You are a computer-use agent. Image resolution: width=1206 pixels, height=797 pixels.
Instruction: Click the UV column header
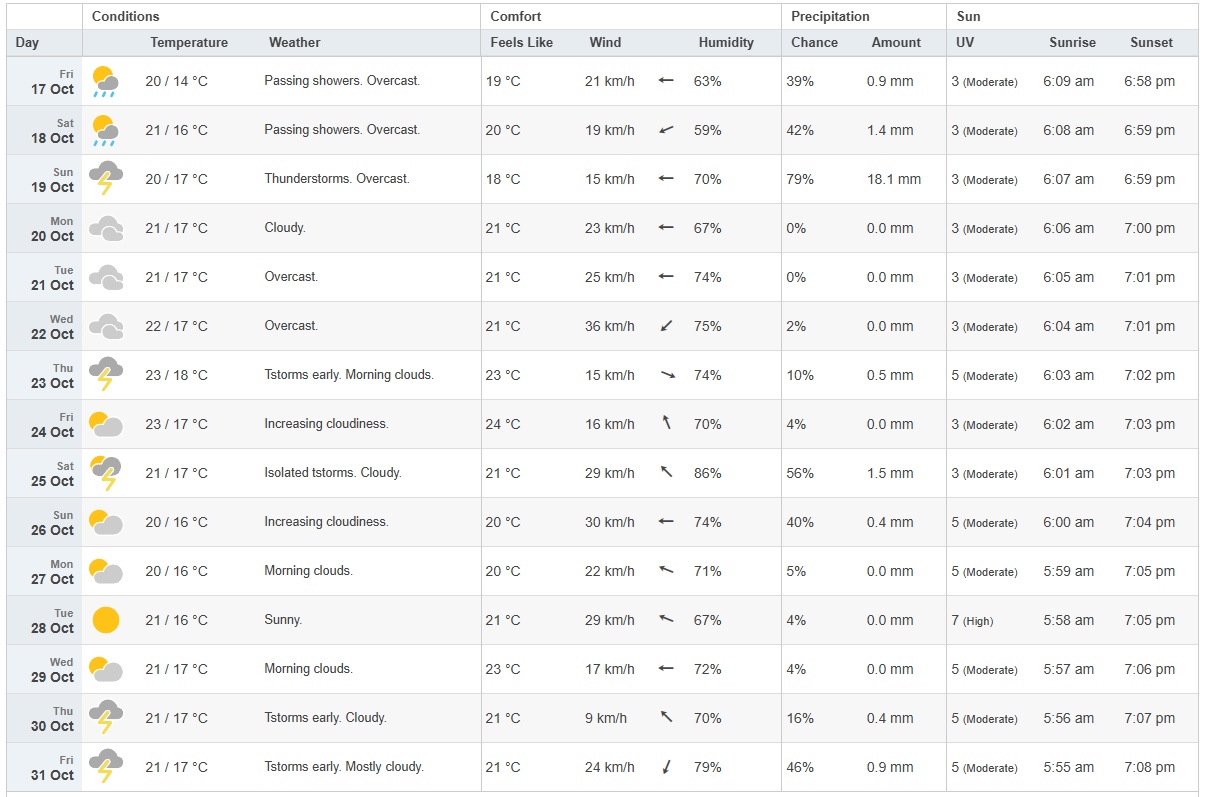[x=965, y=43]
